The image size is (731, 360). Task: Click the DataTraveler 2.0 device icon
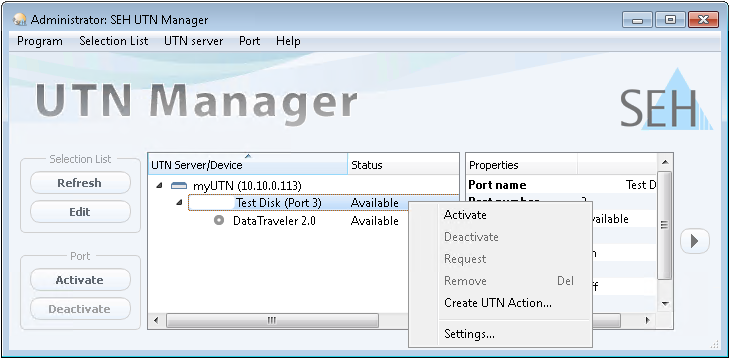tap(219, 220)
